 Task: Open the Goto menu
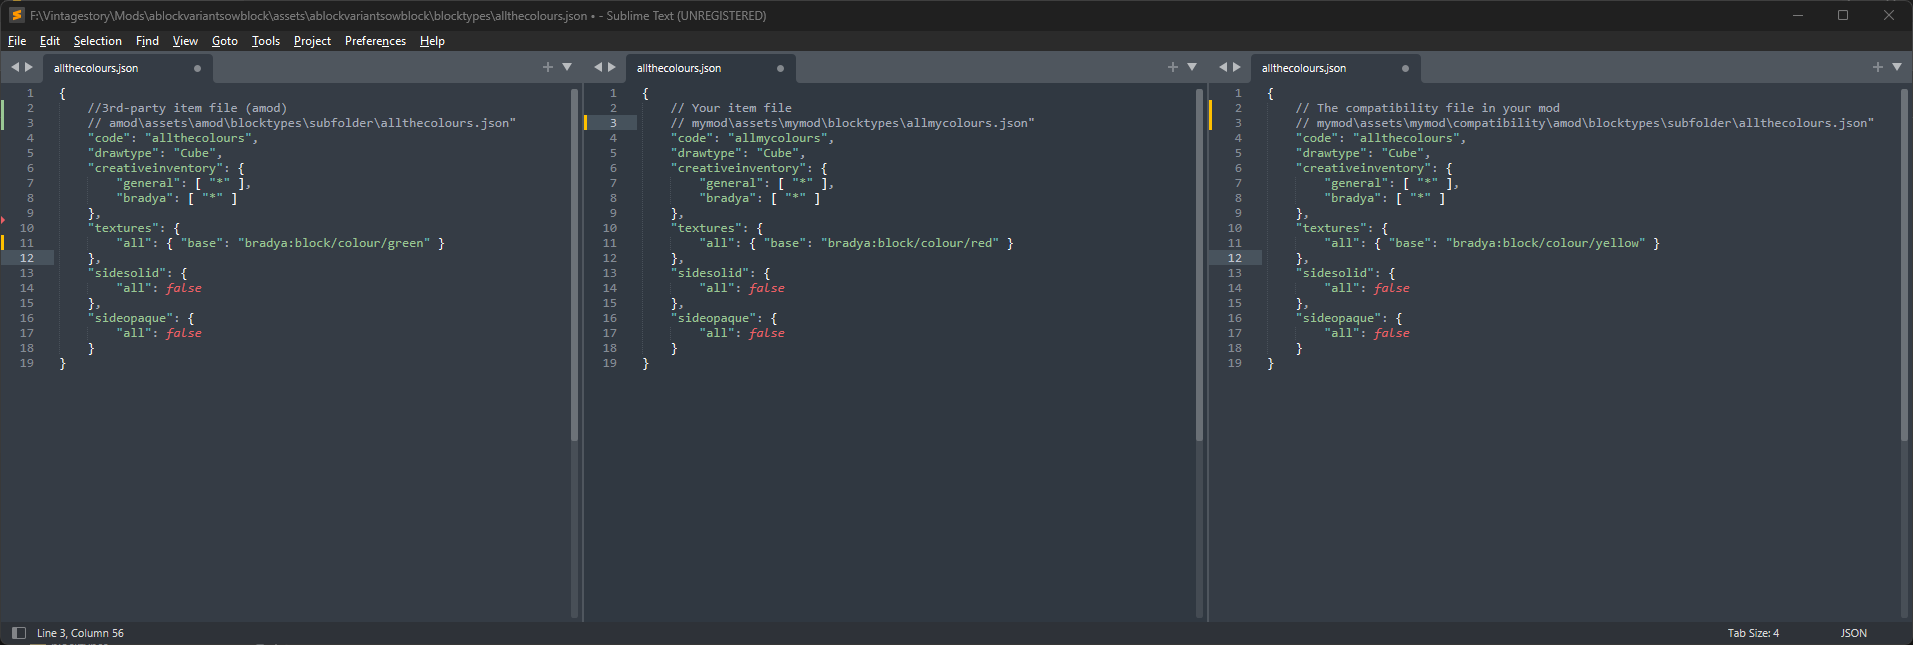(x=224, y=41)
